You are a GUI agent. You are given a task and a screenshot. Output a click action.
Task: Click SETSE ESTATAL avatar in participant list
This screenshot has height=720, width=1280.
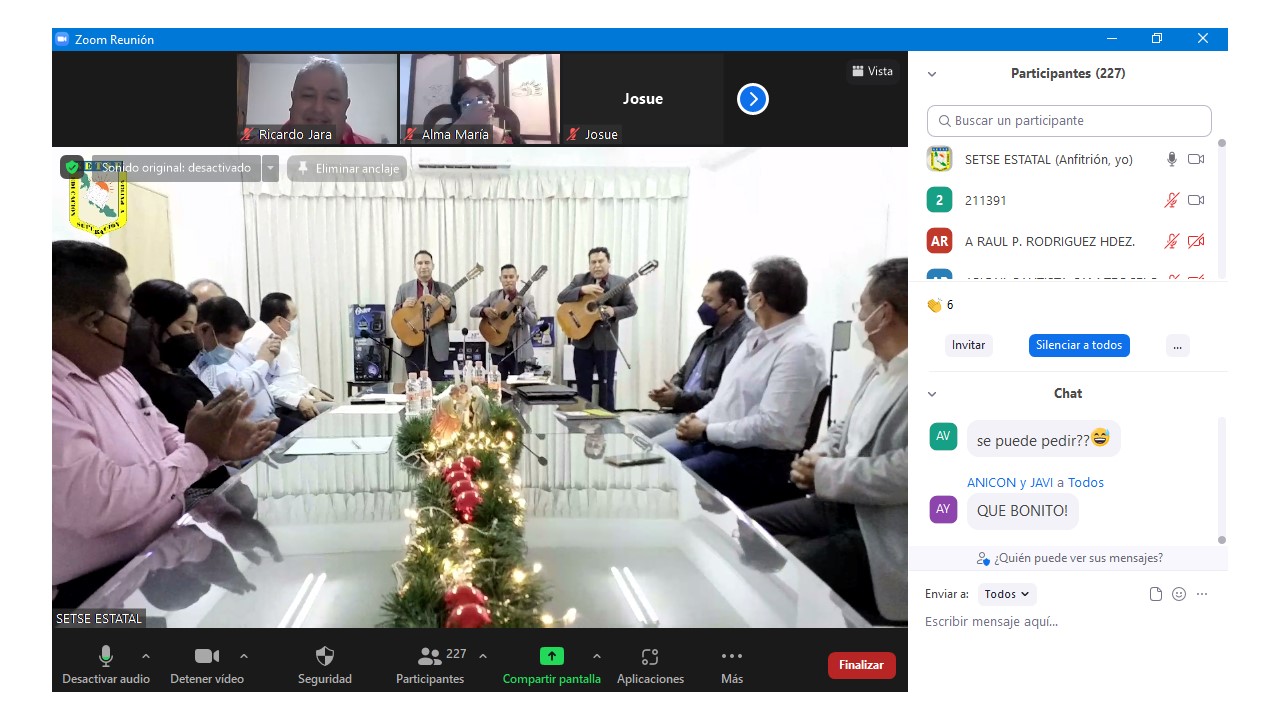(x=939, y=159)
